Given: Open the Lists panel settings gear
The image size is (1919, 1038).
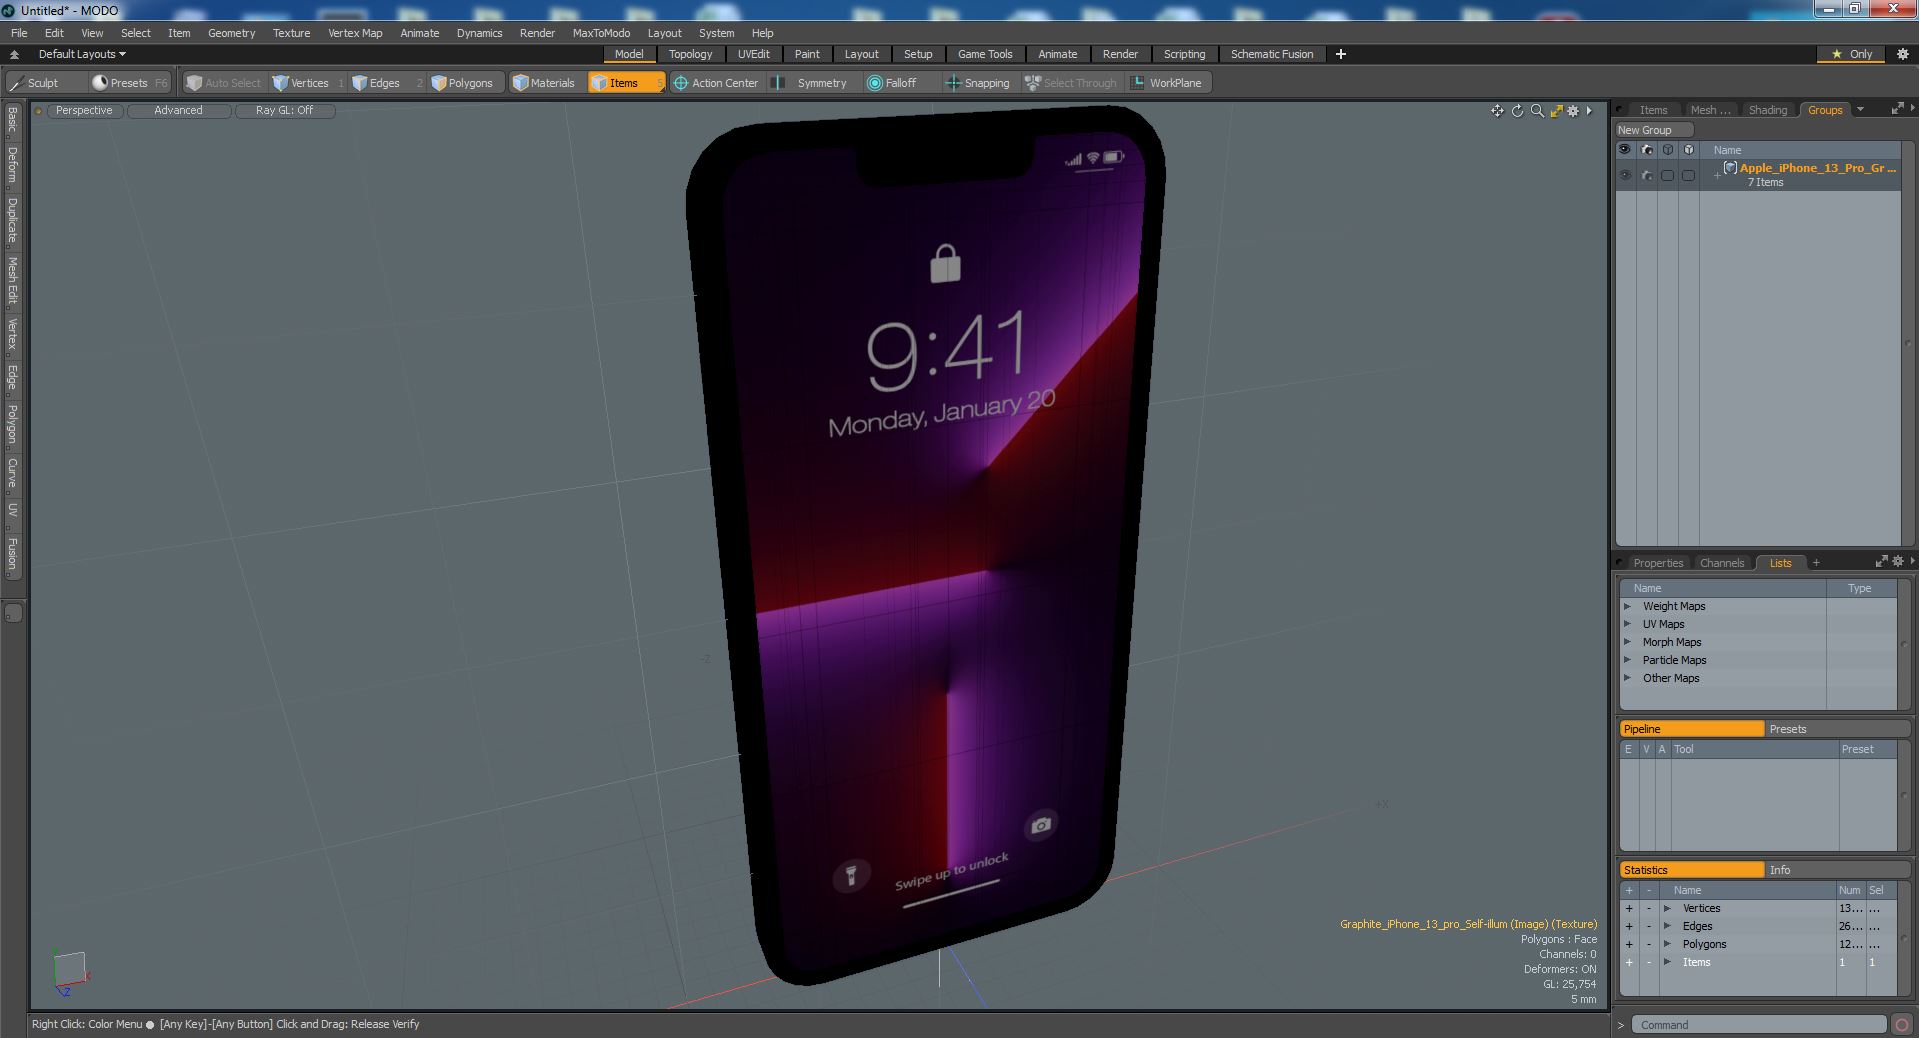Looking at the screenshot, I should click(1897, 562).
